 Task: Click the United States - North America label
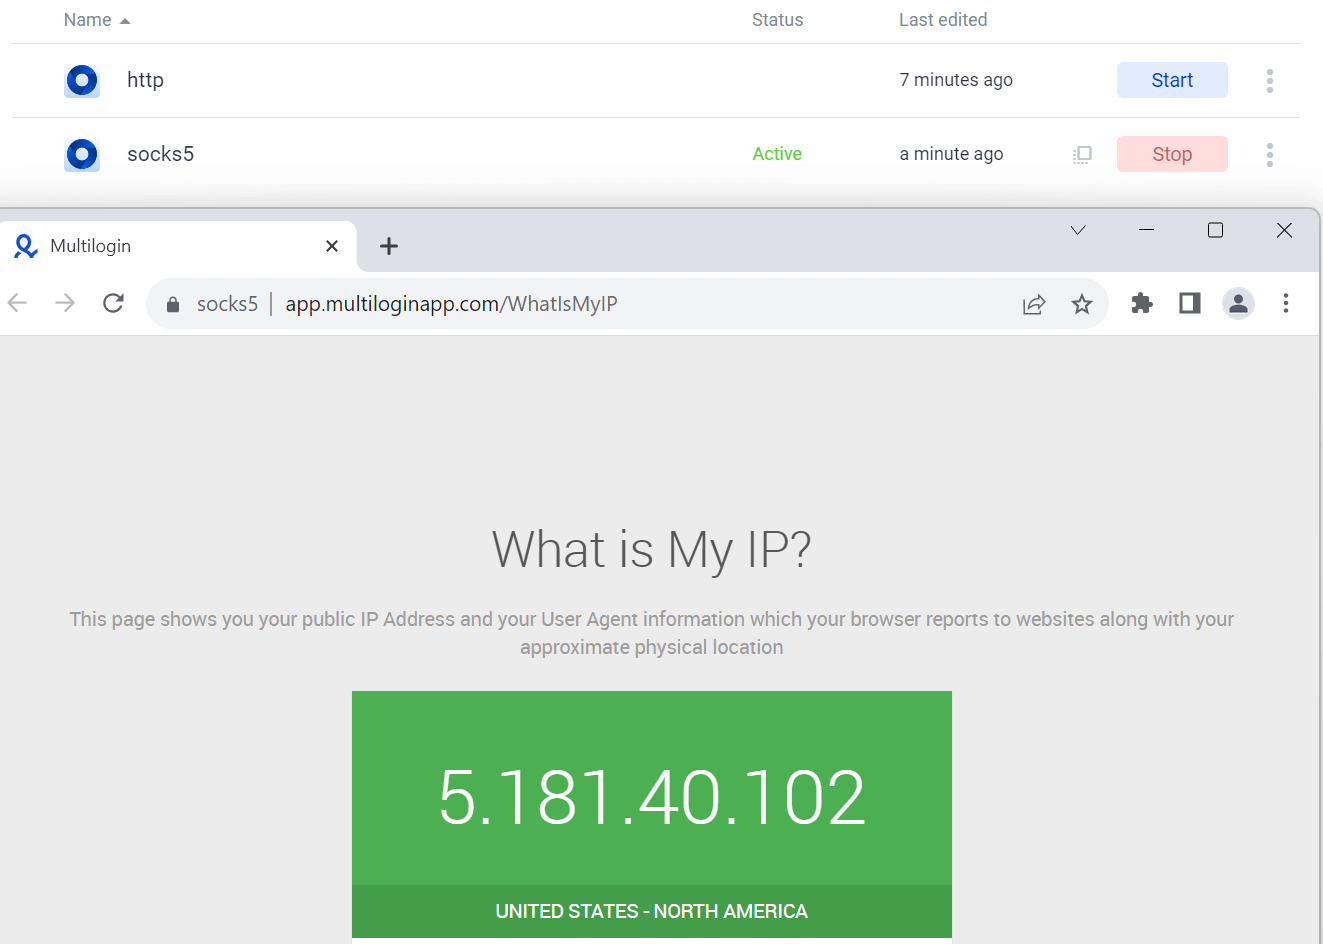tap(652, 911)
